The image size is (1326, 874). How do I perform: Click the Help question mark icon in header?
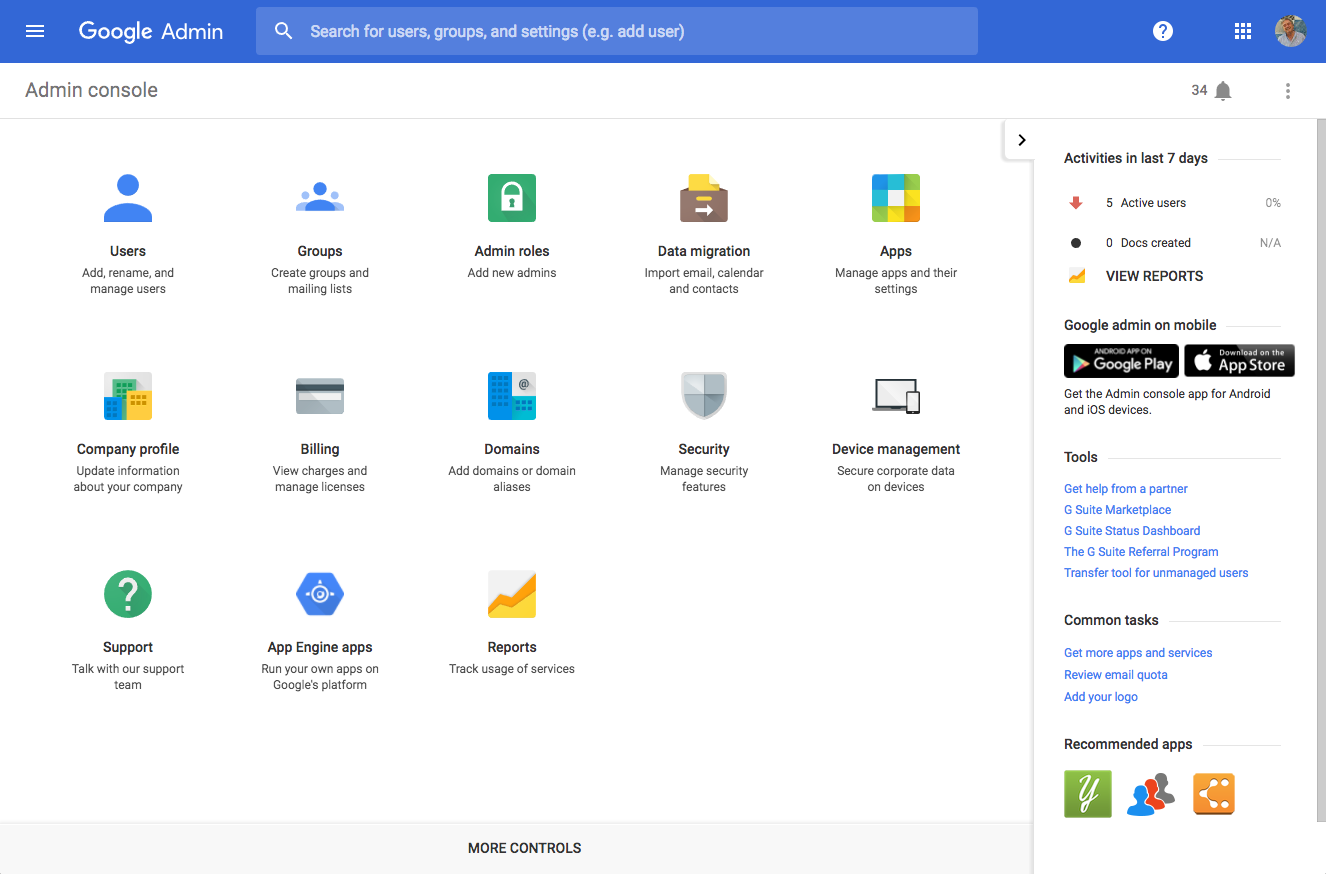(1163, 31)
